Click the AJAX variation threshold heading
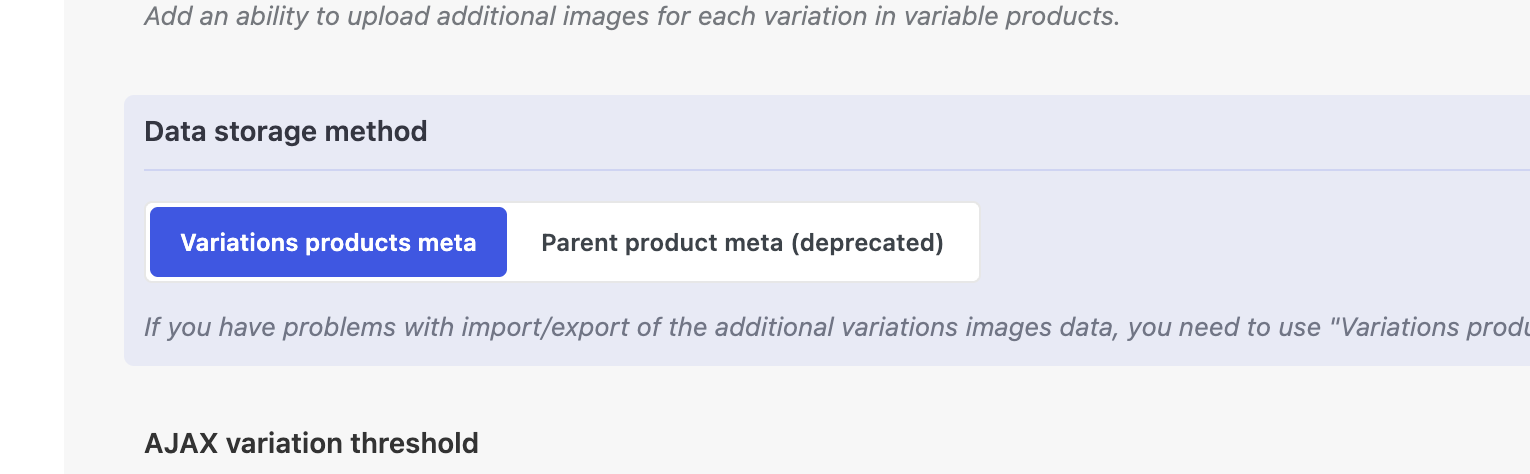Image resolution: width=1530 pixels, height=474 pixels. click(311, 443)
